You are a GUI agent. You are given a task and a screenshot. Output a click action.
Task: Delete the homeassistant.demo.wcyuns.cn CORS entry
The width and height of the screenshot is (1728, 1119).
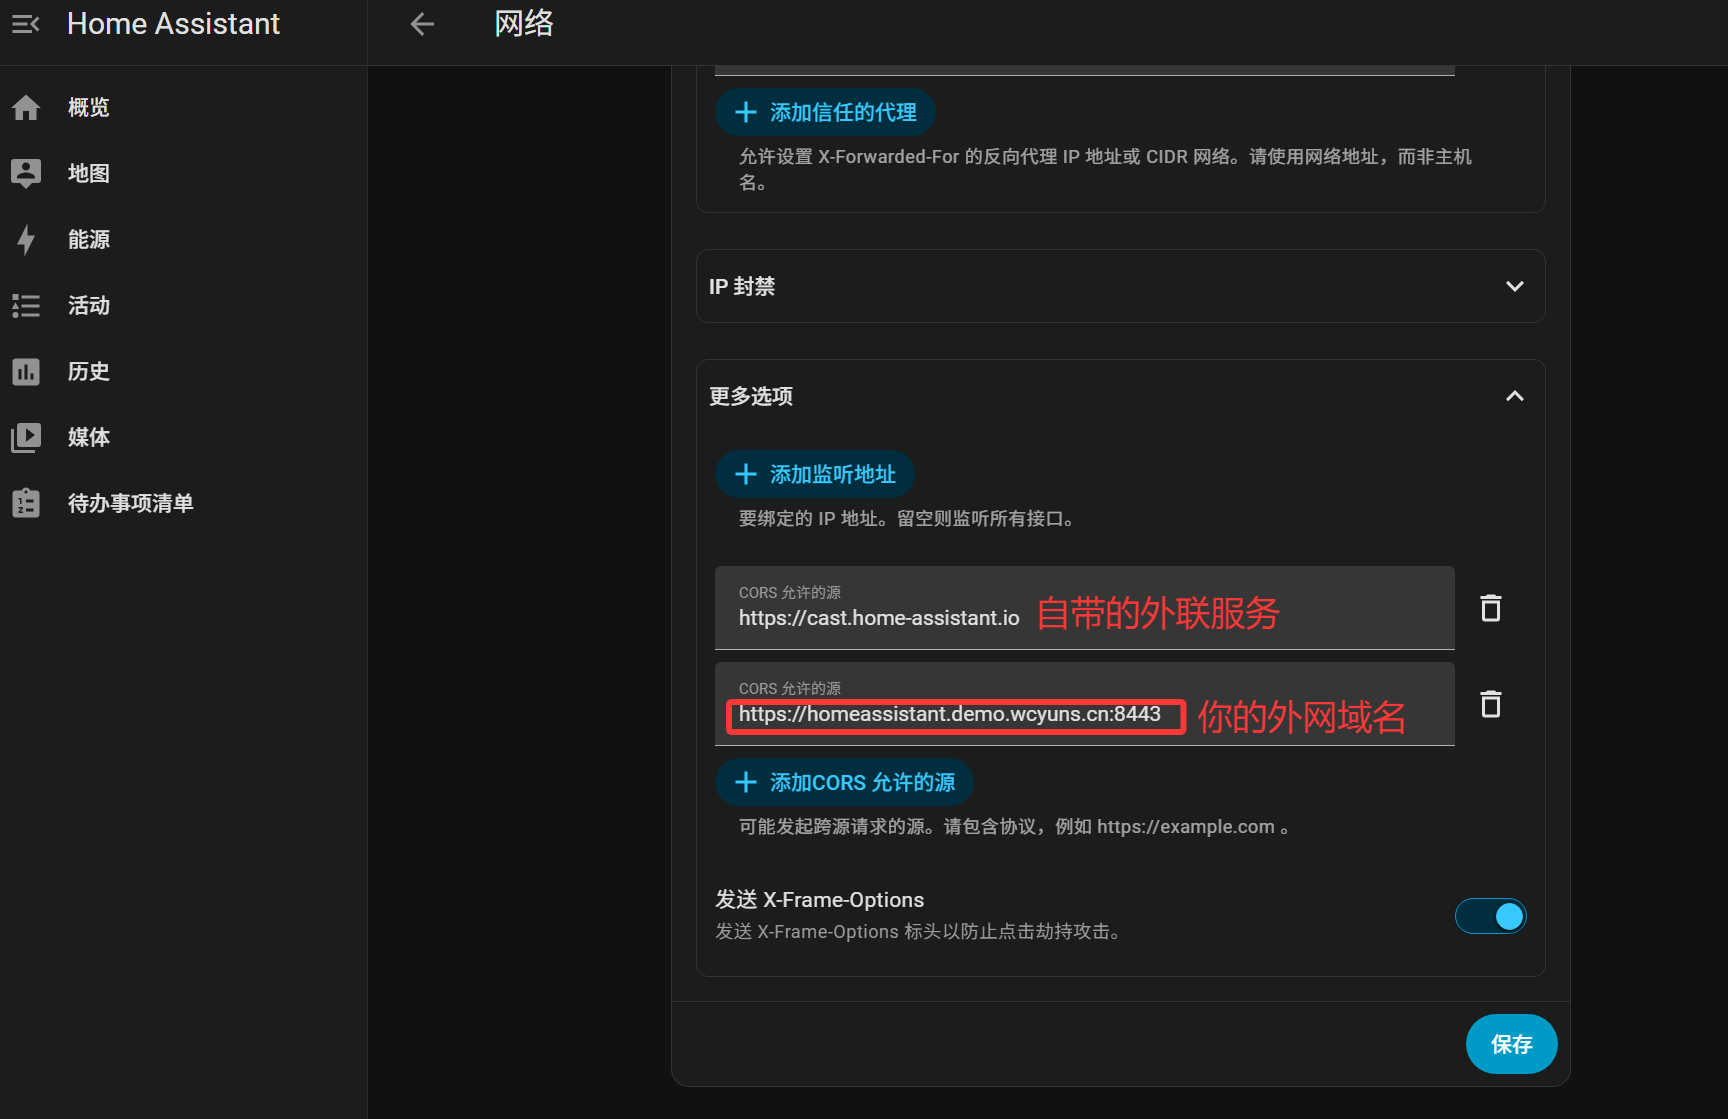(x=1491, y=704)
